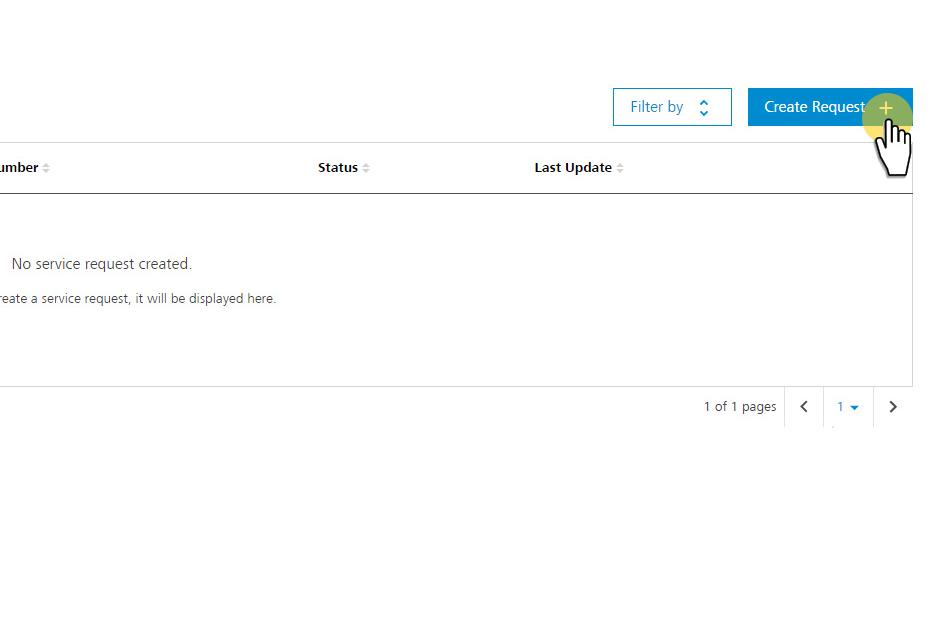The width and height of the screenshot is (937, 625).
Task: Click the sort arrows beside the Number column
Action: coord(46,168)
